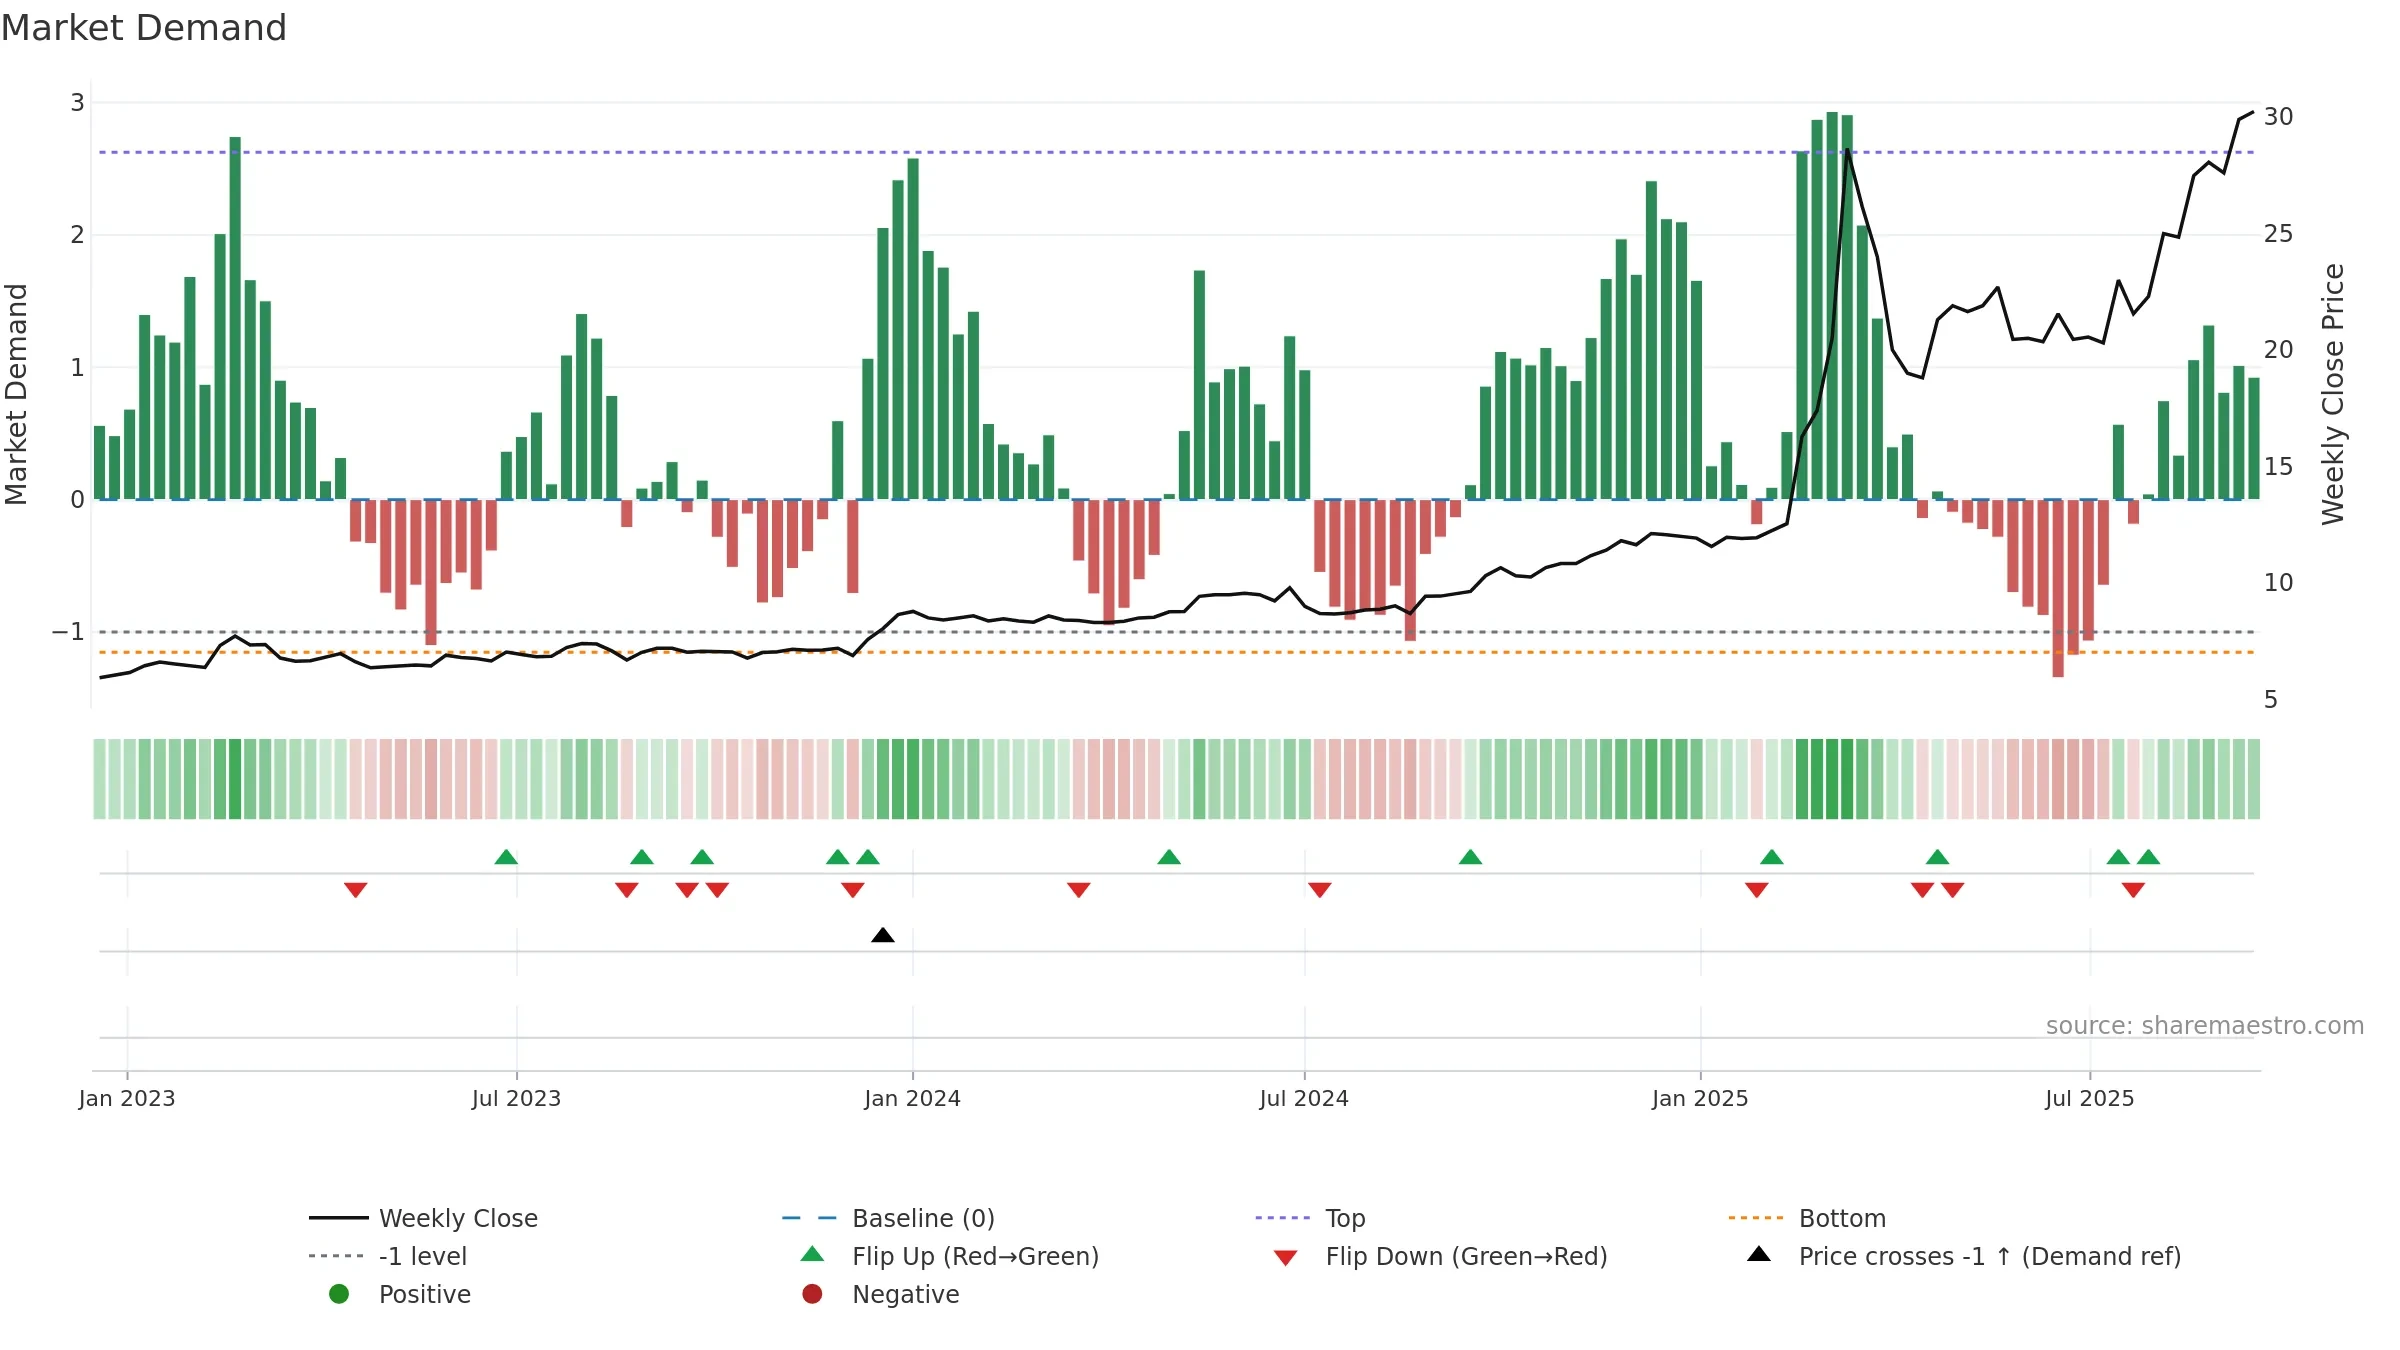The height and width of the screenshot is (1350, 2400).
Task: Toggle the Positive legend label
Action: 424,1294
